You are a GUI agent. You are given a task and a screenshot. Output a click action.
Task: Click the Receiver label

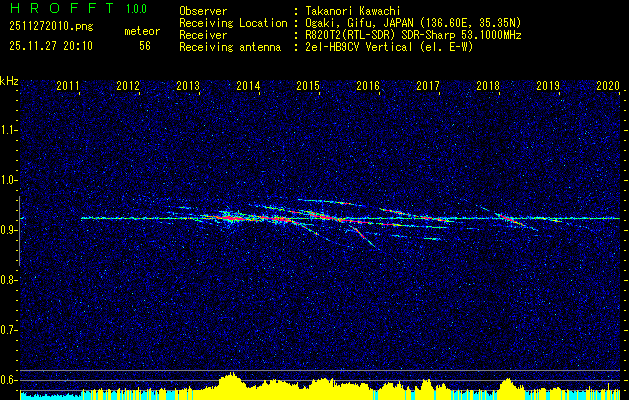203,35
